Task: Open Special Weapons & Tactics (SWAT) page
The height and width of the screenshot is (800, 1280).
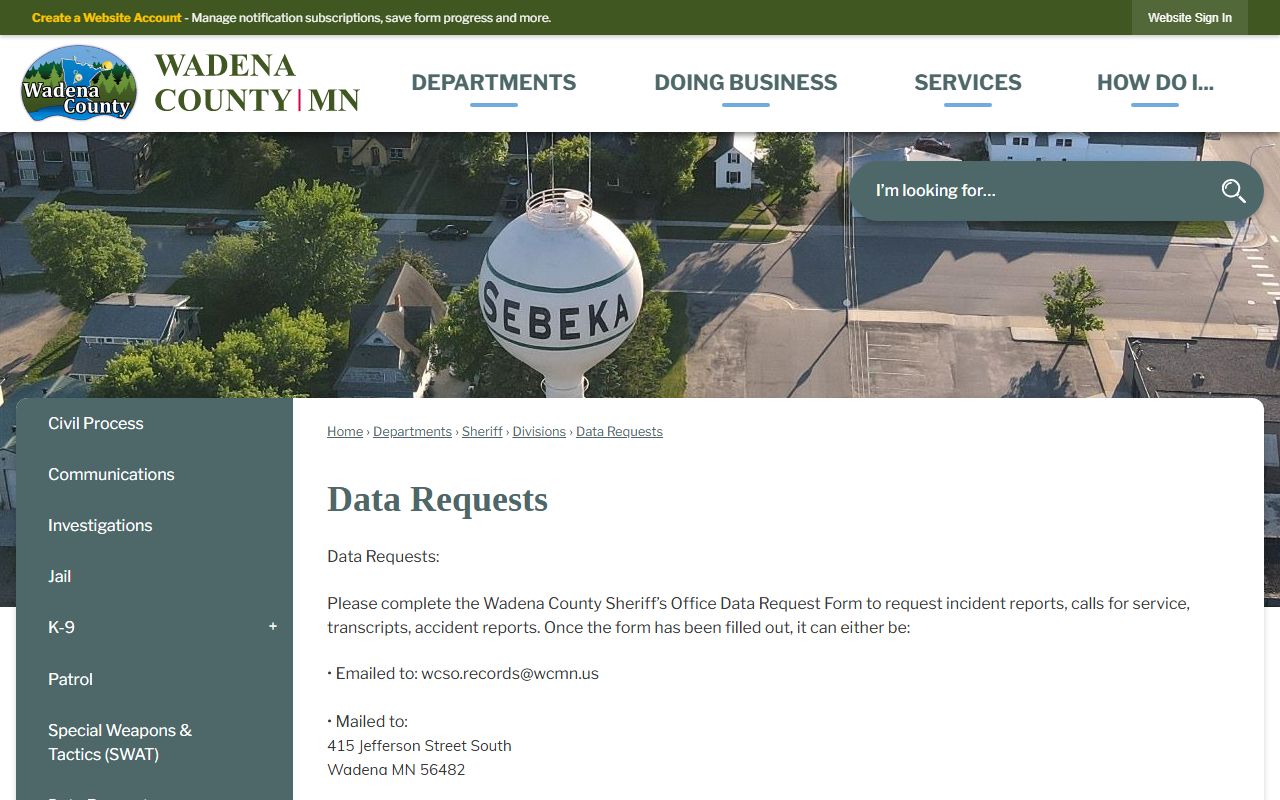Action: [154, 742]
